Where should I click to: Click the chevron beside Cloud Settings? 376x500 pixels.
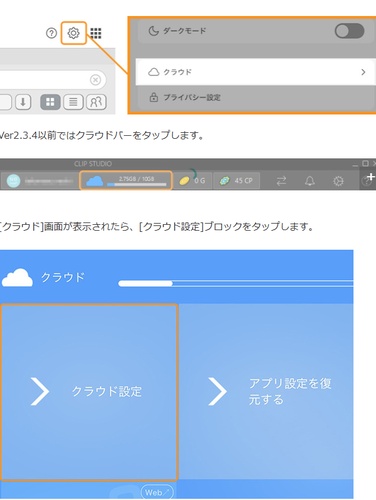click(40, 392)
